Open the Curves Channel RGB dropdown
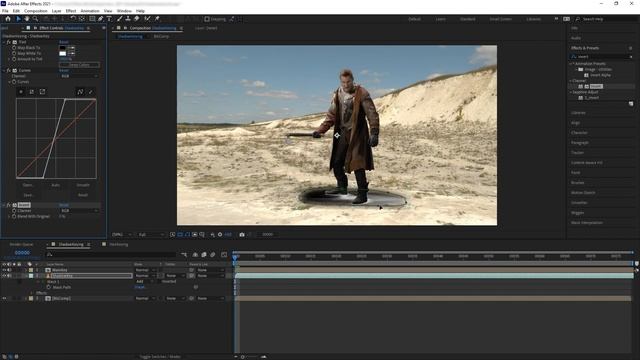 click(79, 76)
